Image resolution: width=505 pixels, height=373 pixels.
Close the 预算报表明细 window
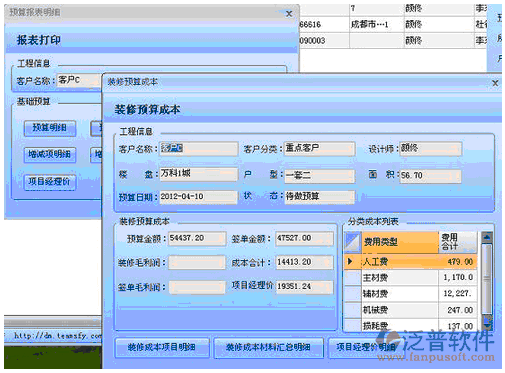coord(289,14)
